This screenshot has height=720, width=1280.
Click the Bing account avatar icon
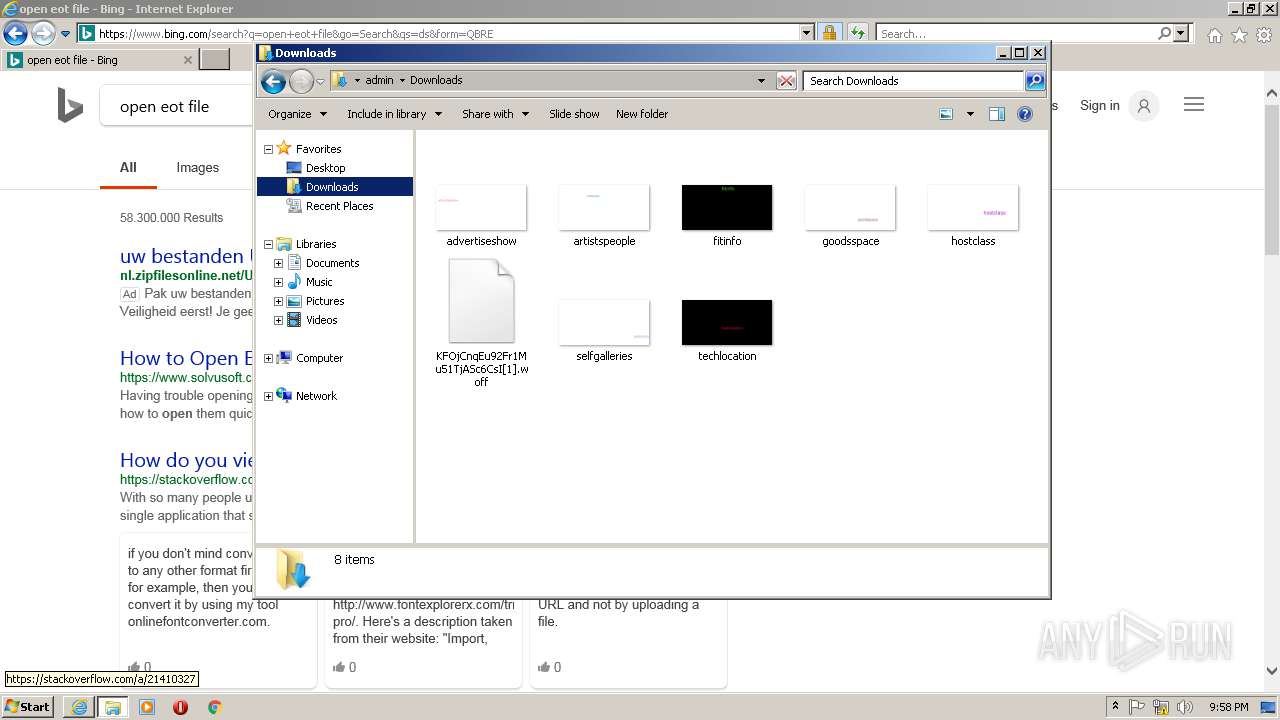click(x=1144, y=106)
